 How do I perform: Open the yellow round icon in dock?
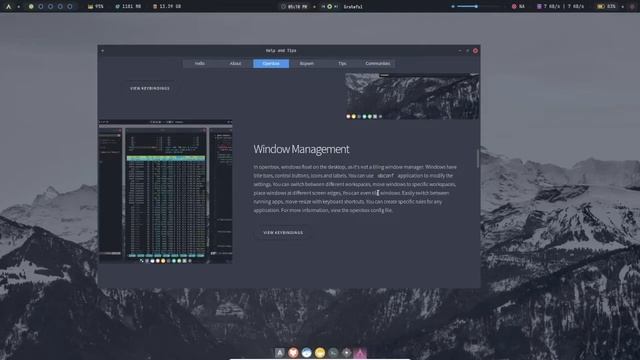click(320, 352)
